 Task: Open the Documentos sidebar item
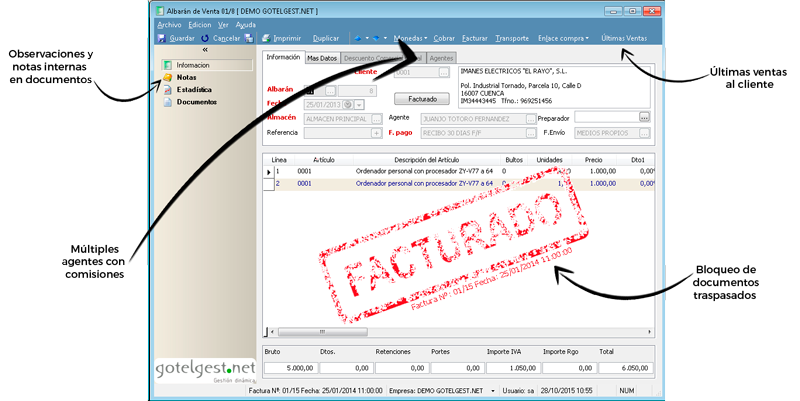point(196,102)
